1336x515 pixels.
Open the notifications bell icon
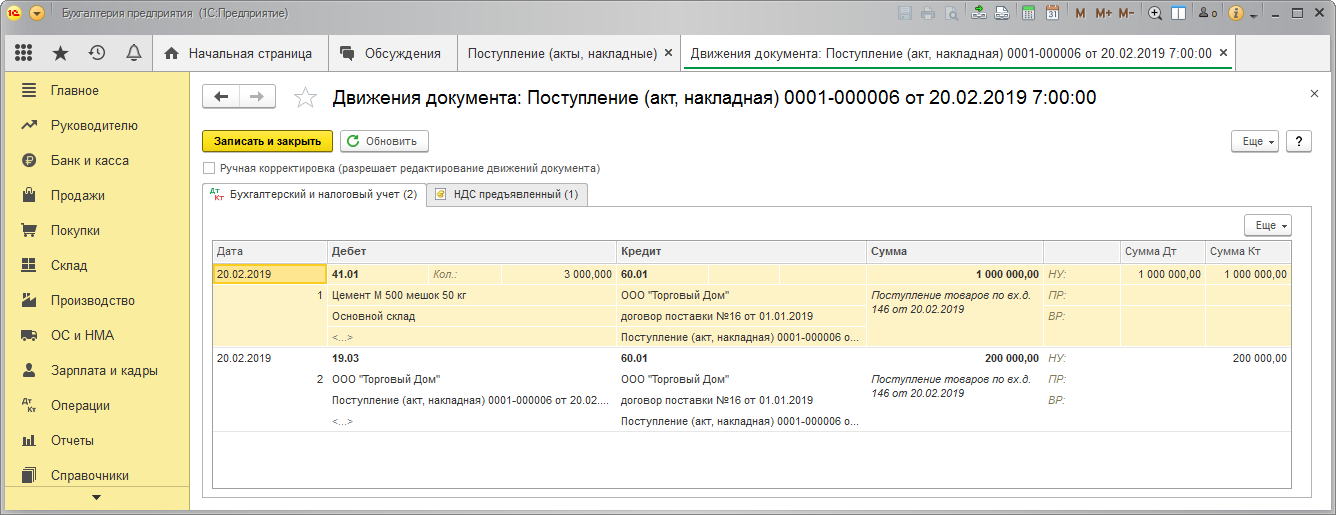[x=133, y=53]
